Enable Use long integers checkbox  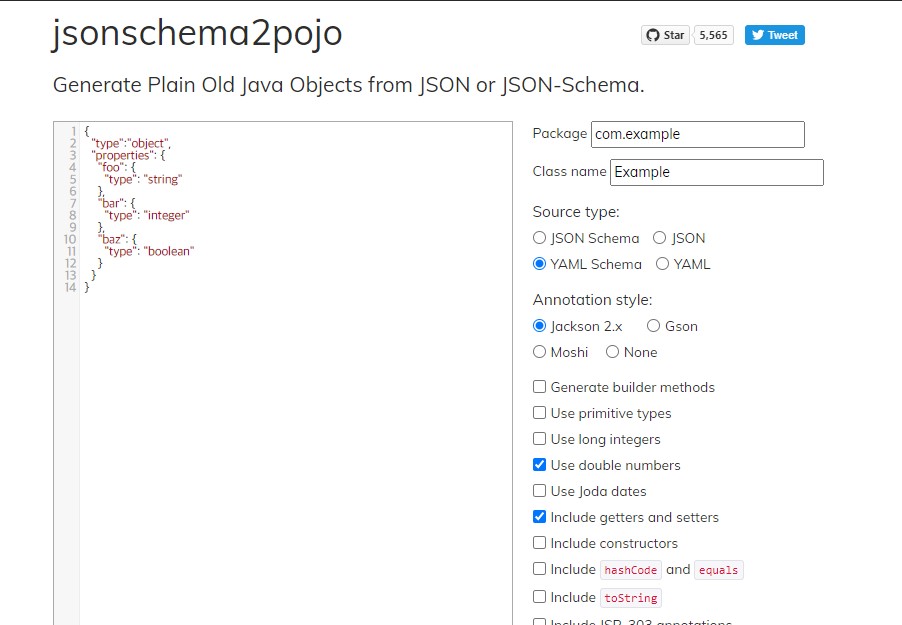[x=539, y=439]
